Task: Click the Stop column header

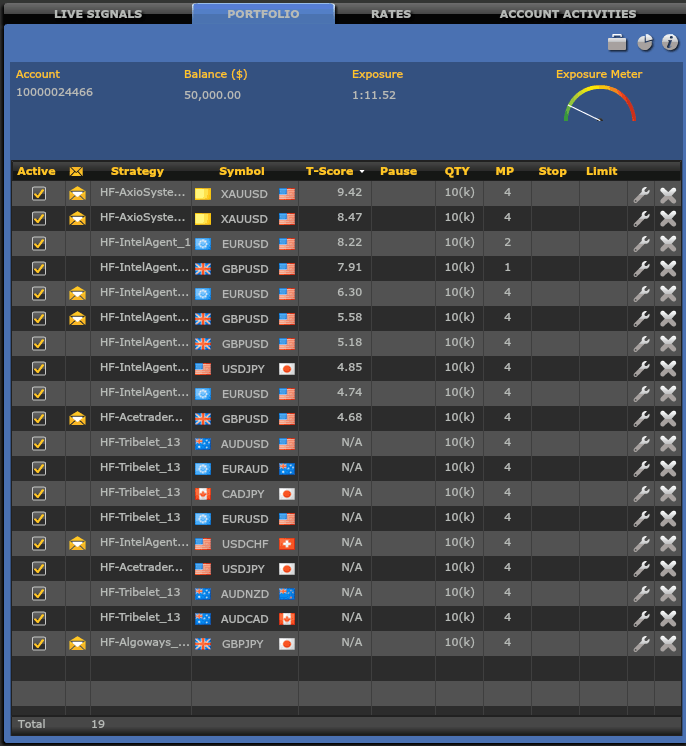Action: tap(552, 171)
